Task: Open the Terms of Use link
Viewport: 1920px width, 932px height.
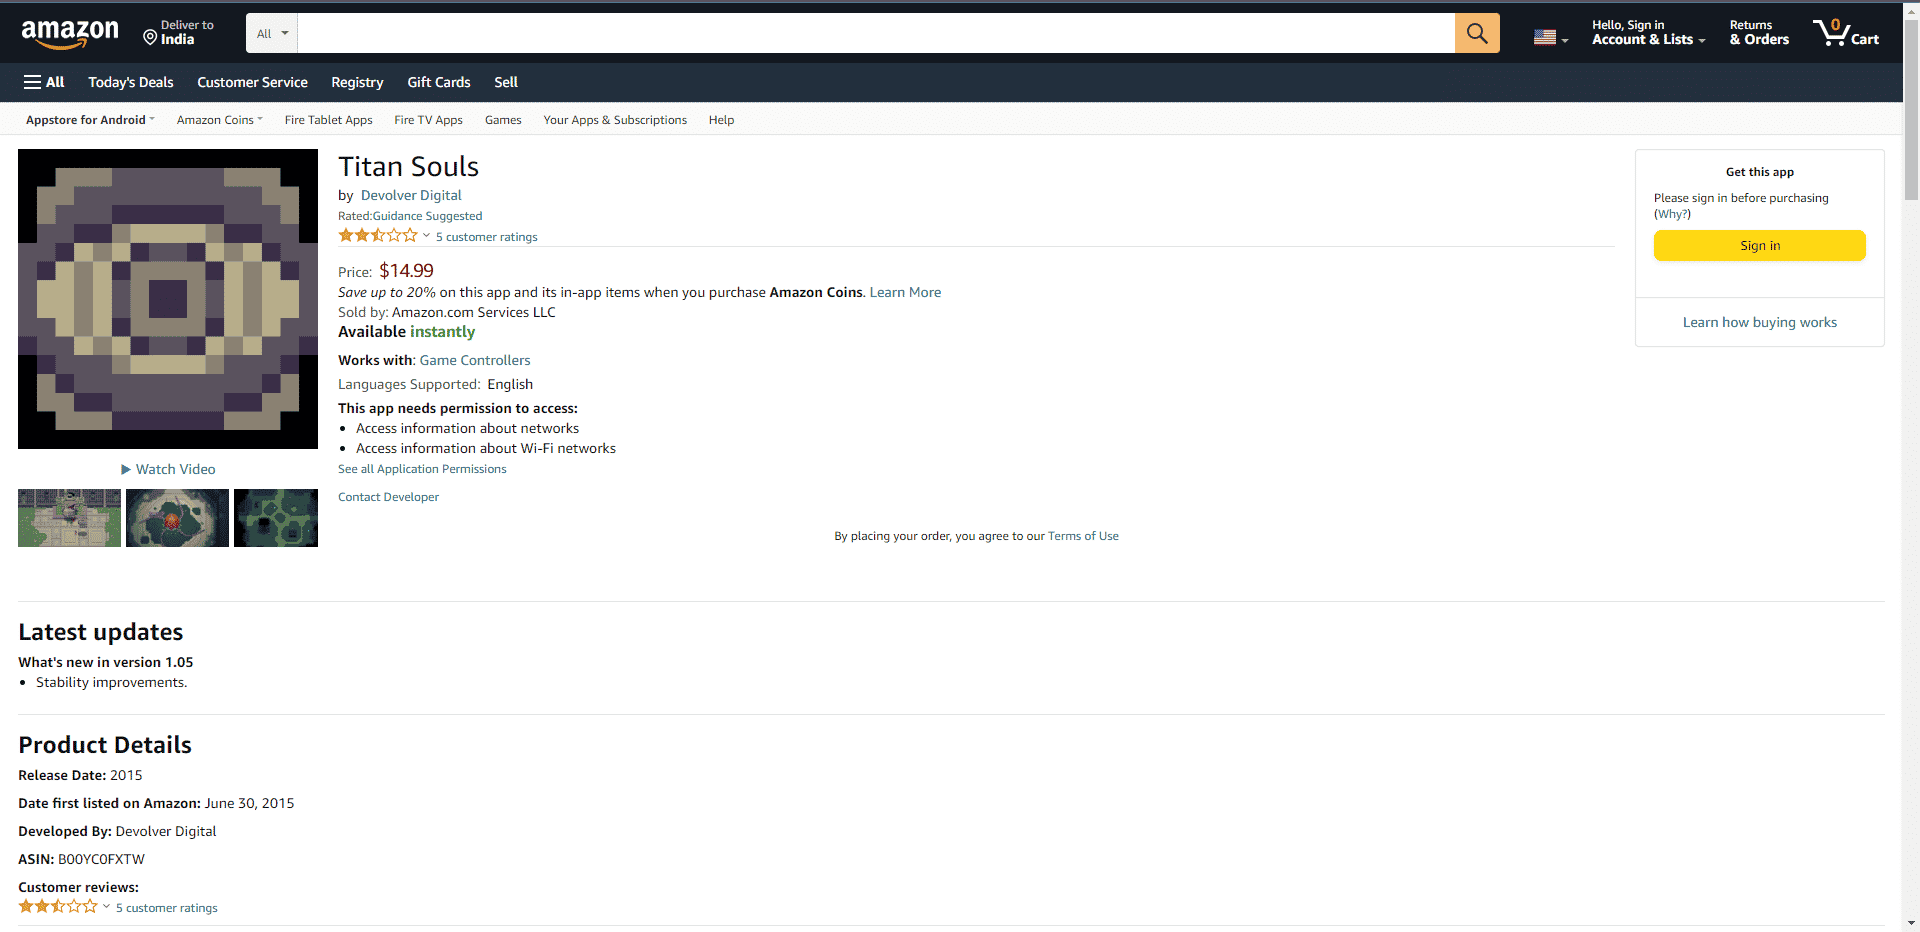Action: coord(1083,536)
